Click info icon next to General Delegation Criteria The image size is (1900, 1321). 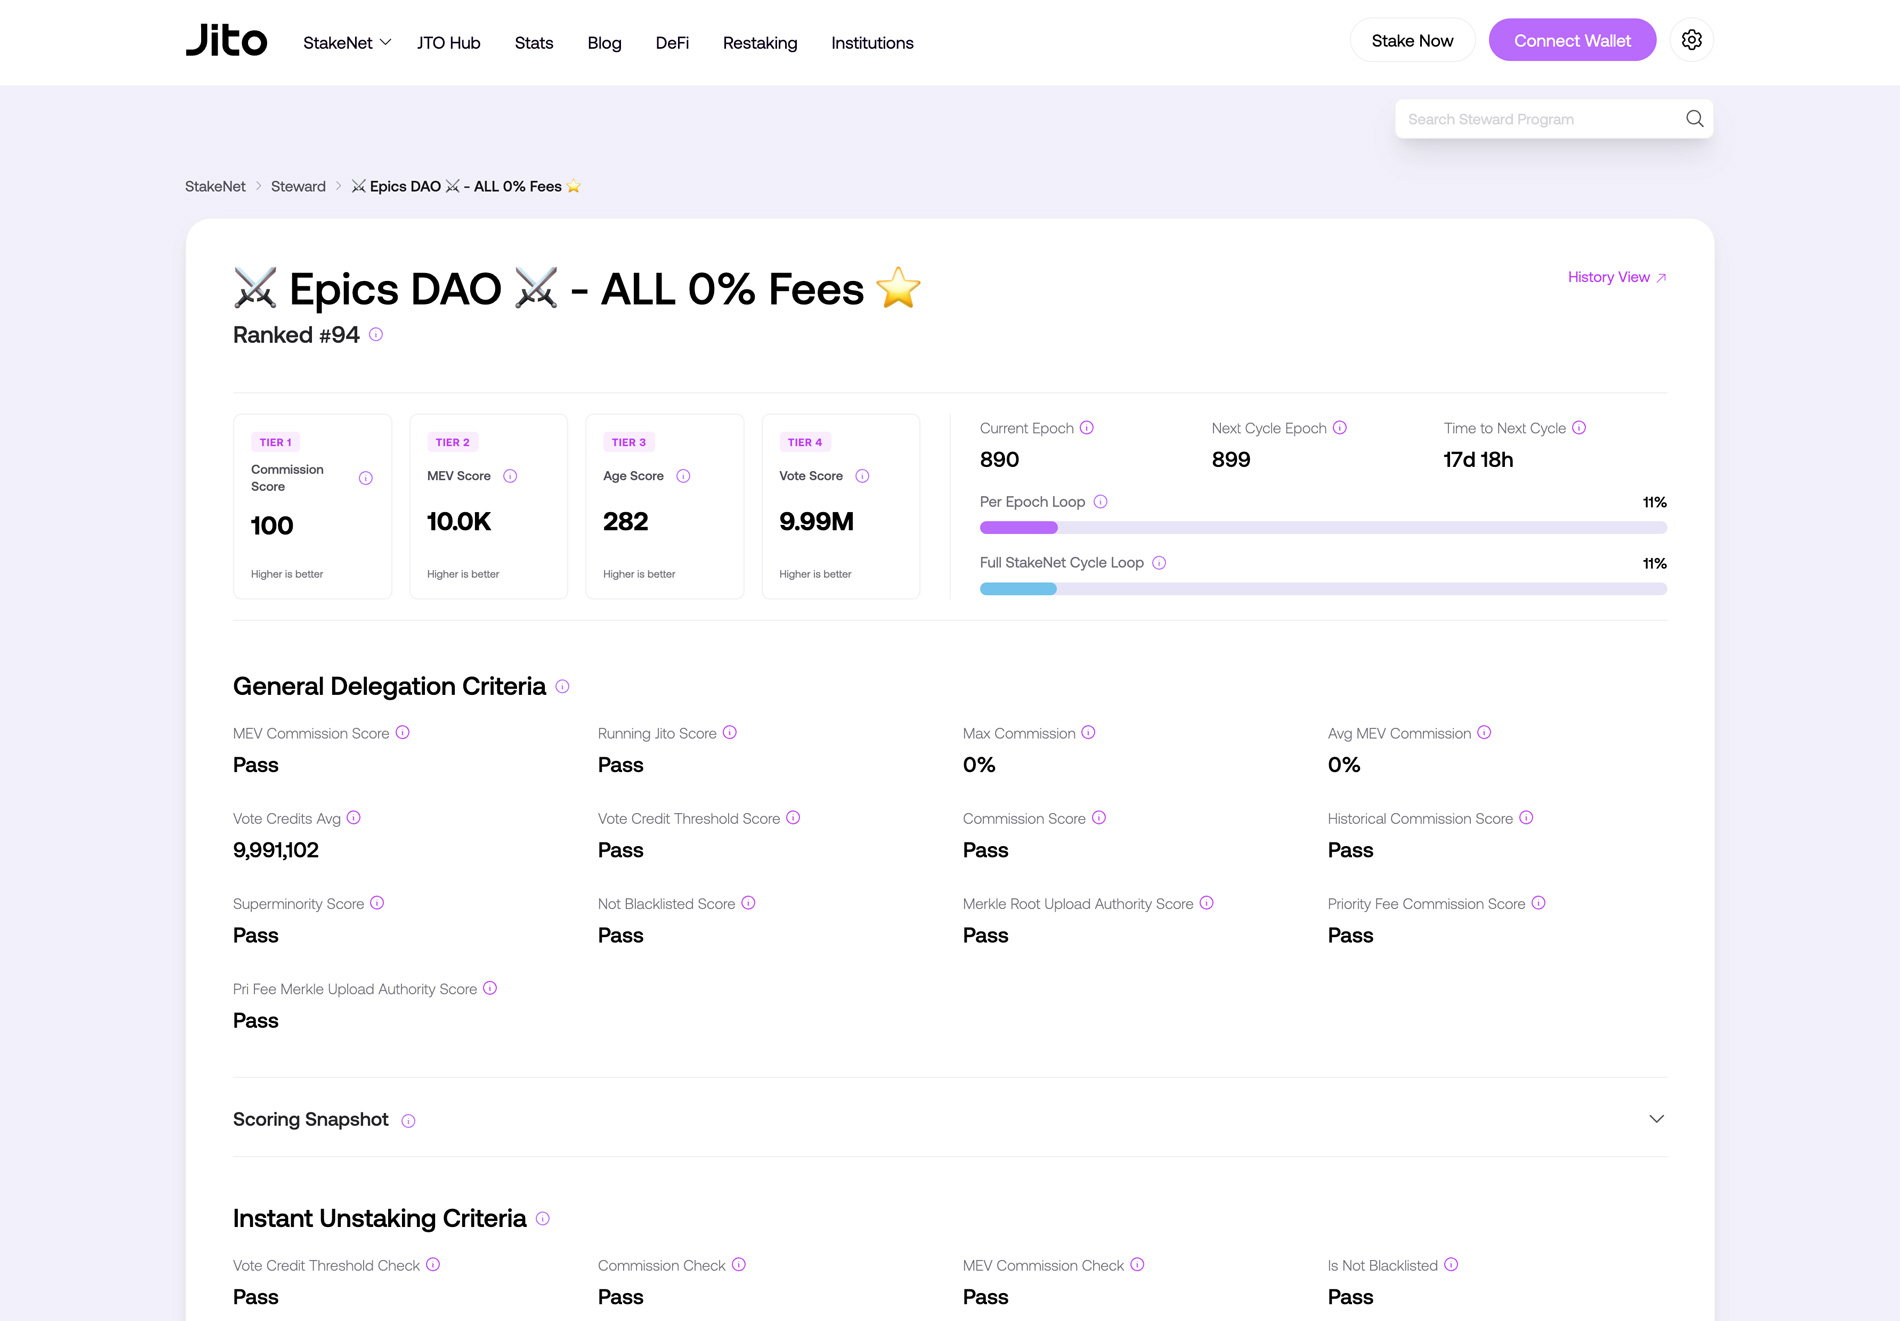click(x=562, y=686)
